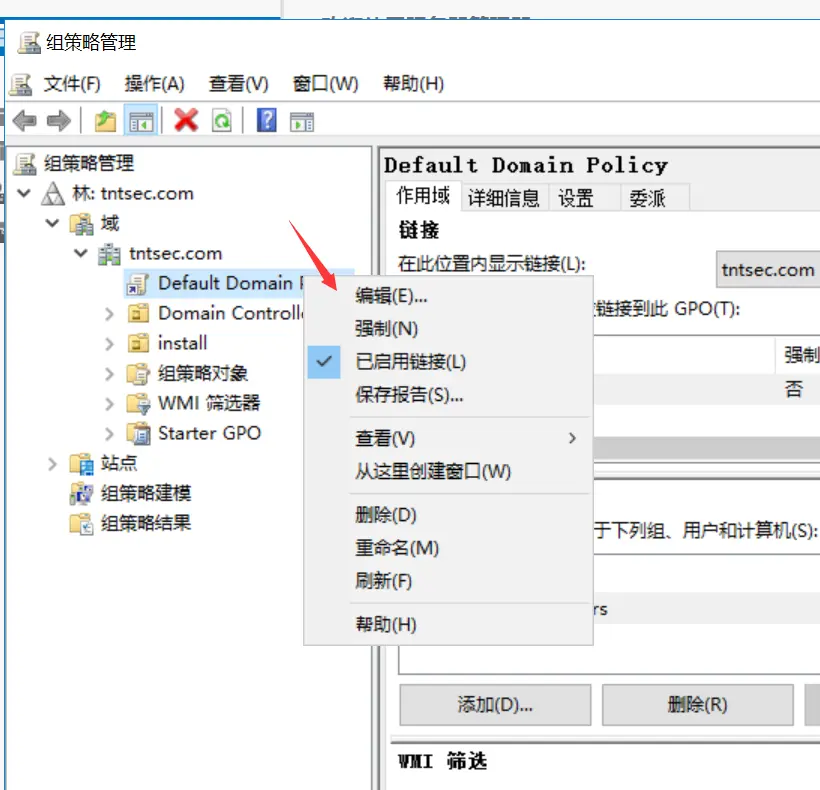The width and height of the screenshot is (820, 790).
Task: Collapse the tntsec.com domain node
Action: coord(80,254)
